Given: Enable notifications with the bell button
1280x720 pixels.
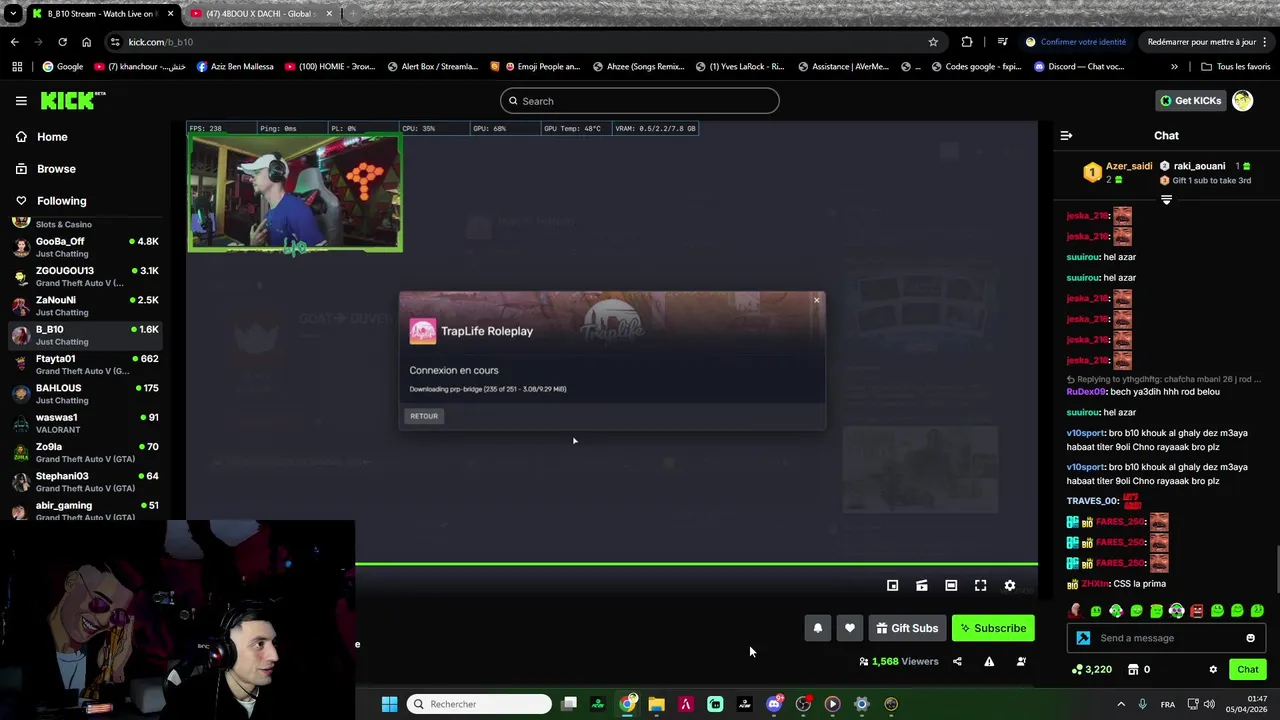Looking at the screenshot, I should point(818,628).
